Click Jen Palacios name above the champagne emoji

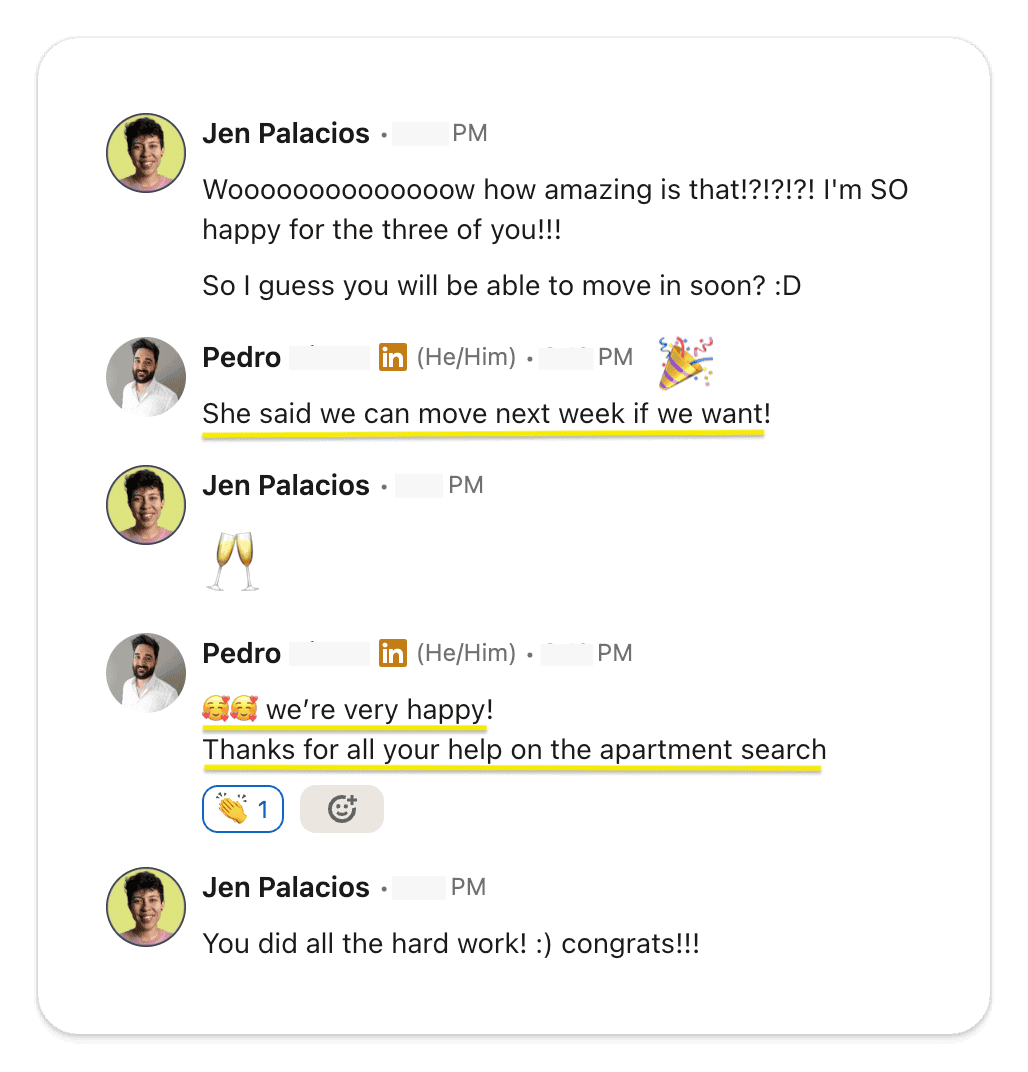286,486
